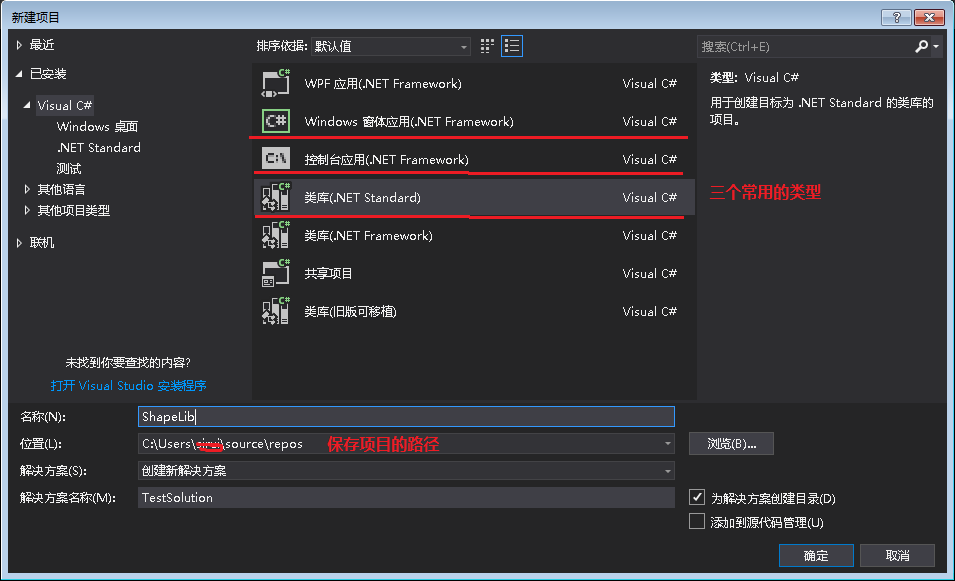Open the 位置 path dropdown arrow

(668, 444)
